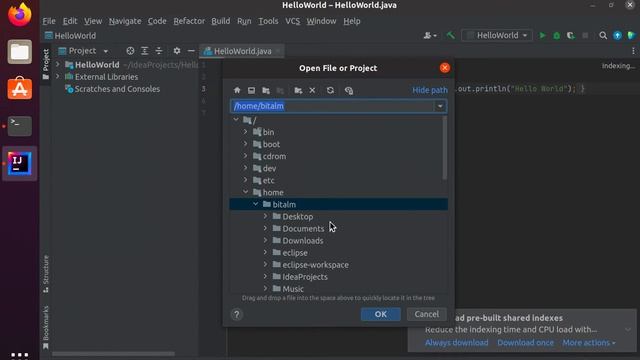Image resolution: width=640 pixels, height=360 pixels.
Task: Open the Build menu
Action: (220, 21)
